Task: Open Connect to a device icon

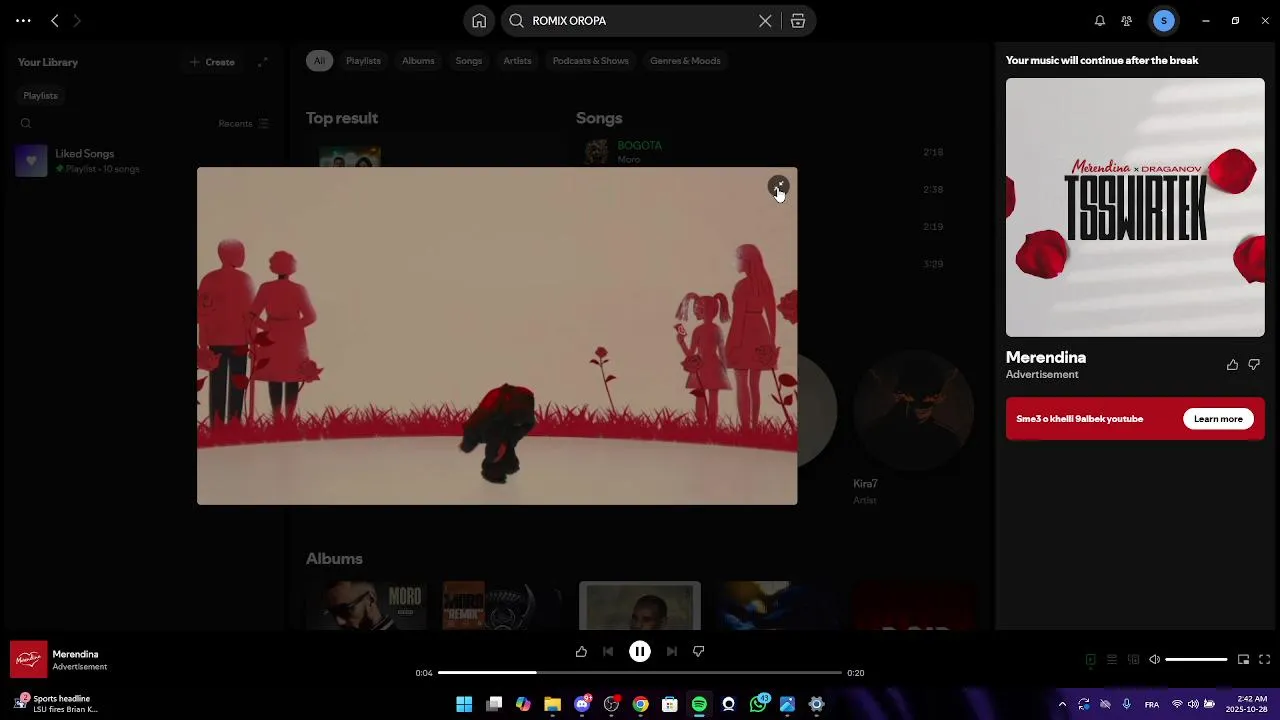Action: tap(1133, 660)
